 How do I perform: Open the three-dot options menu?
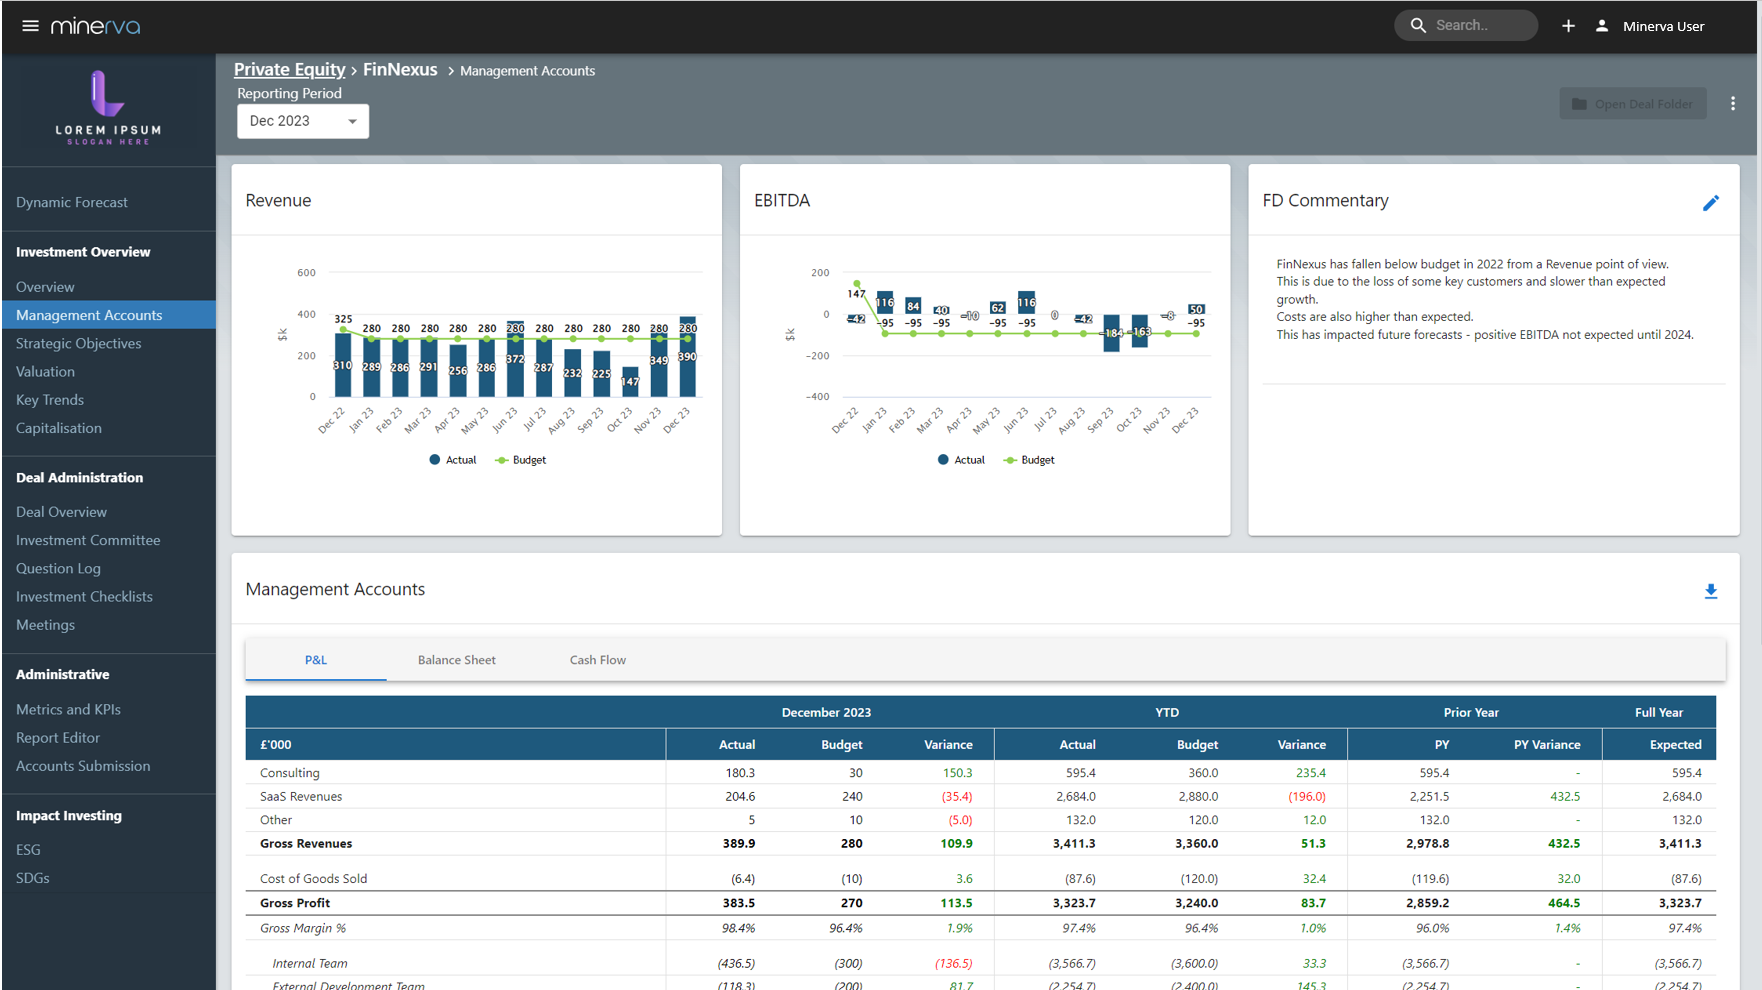1734,103
